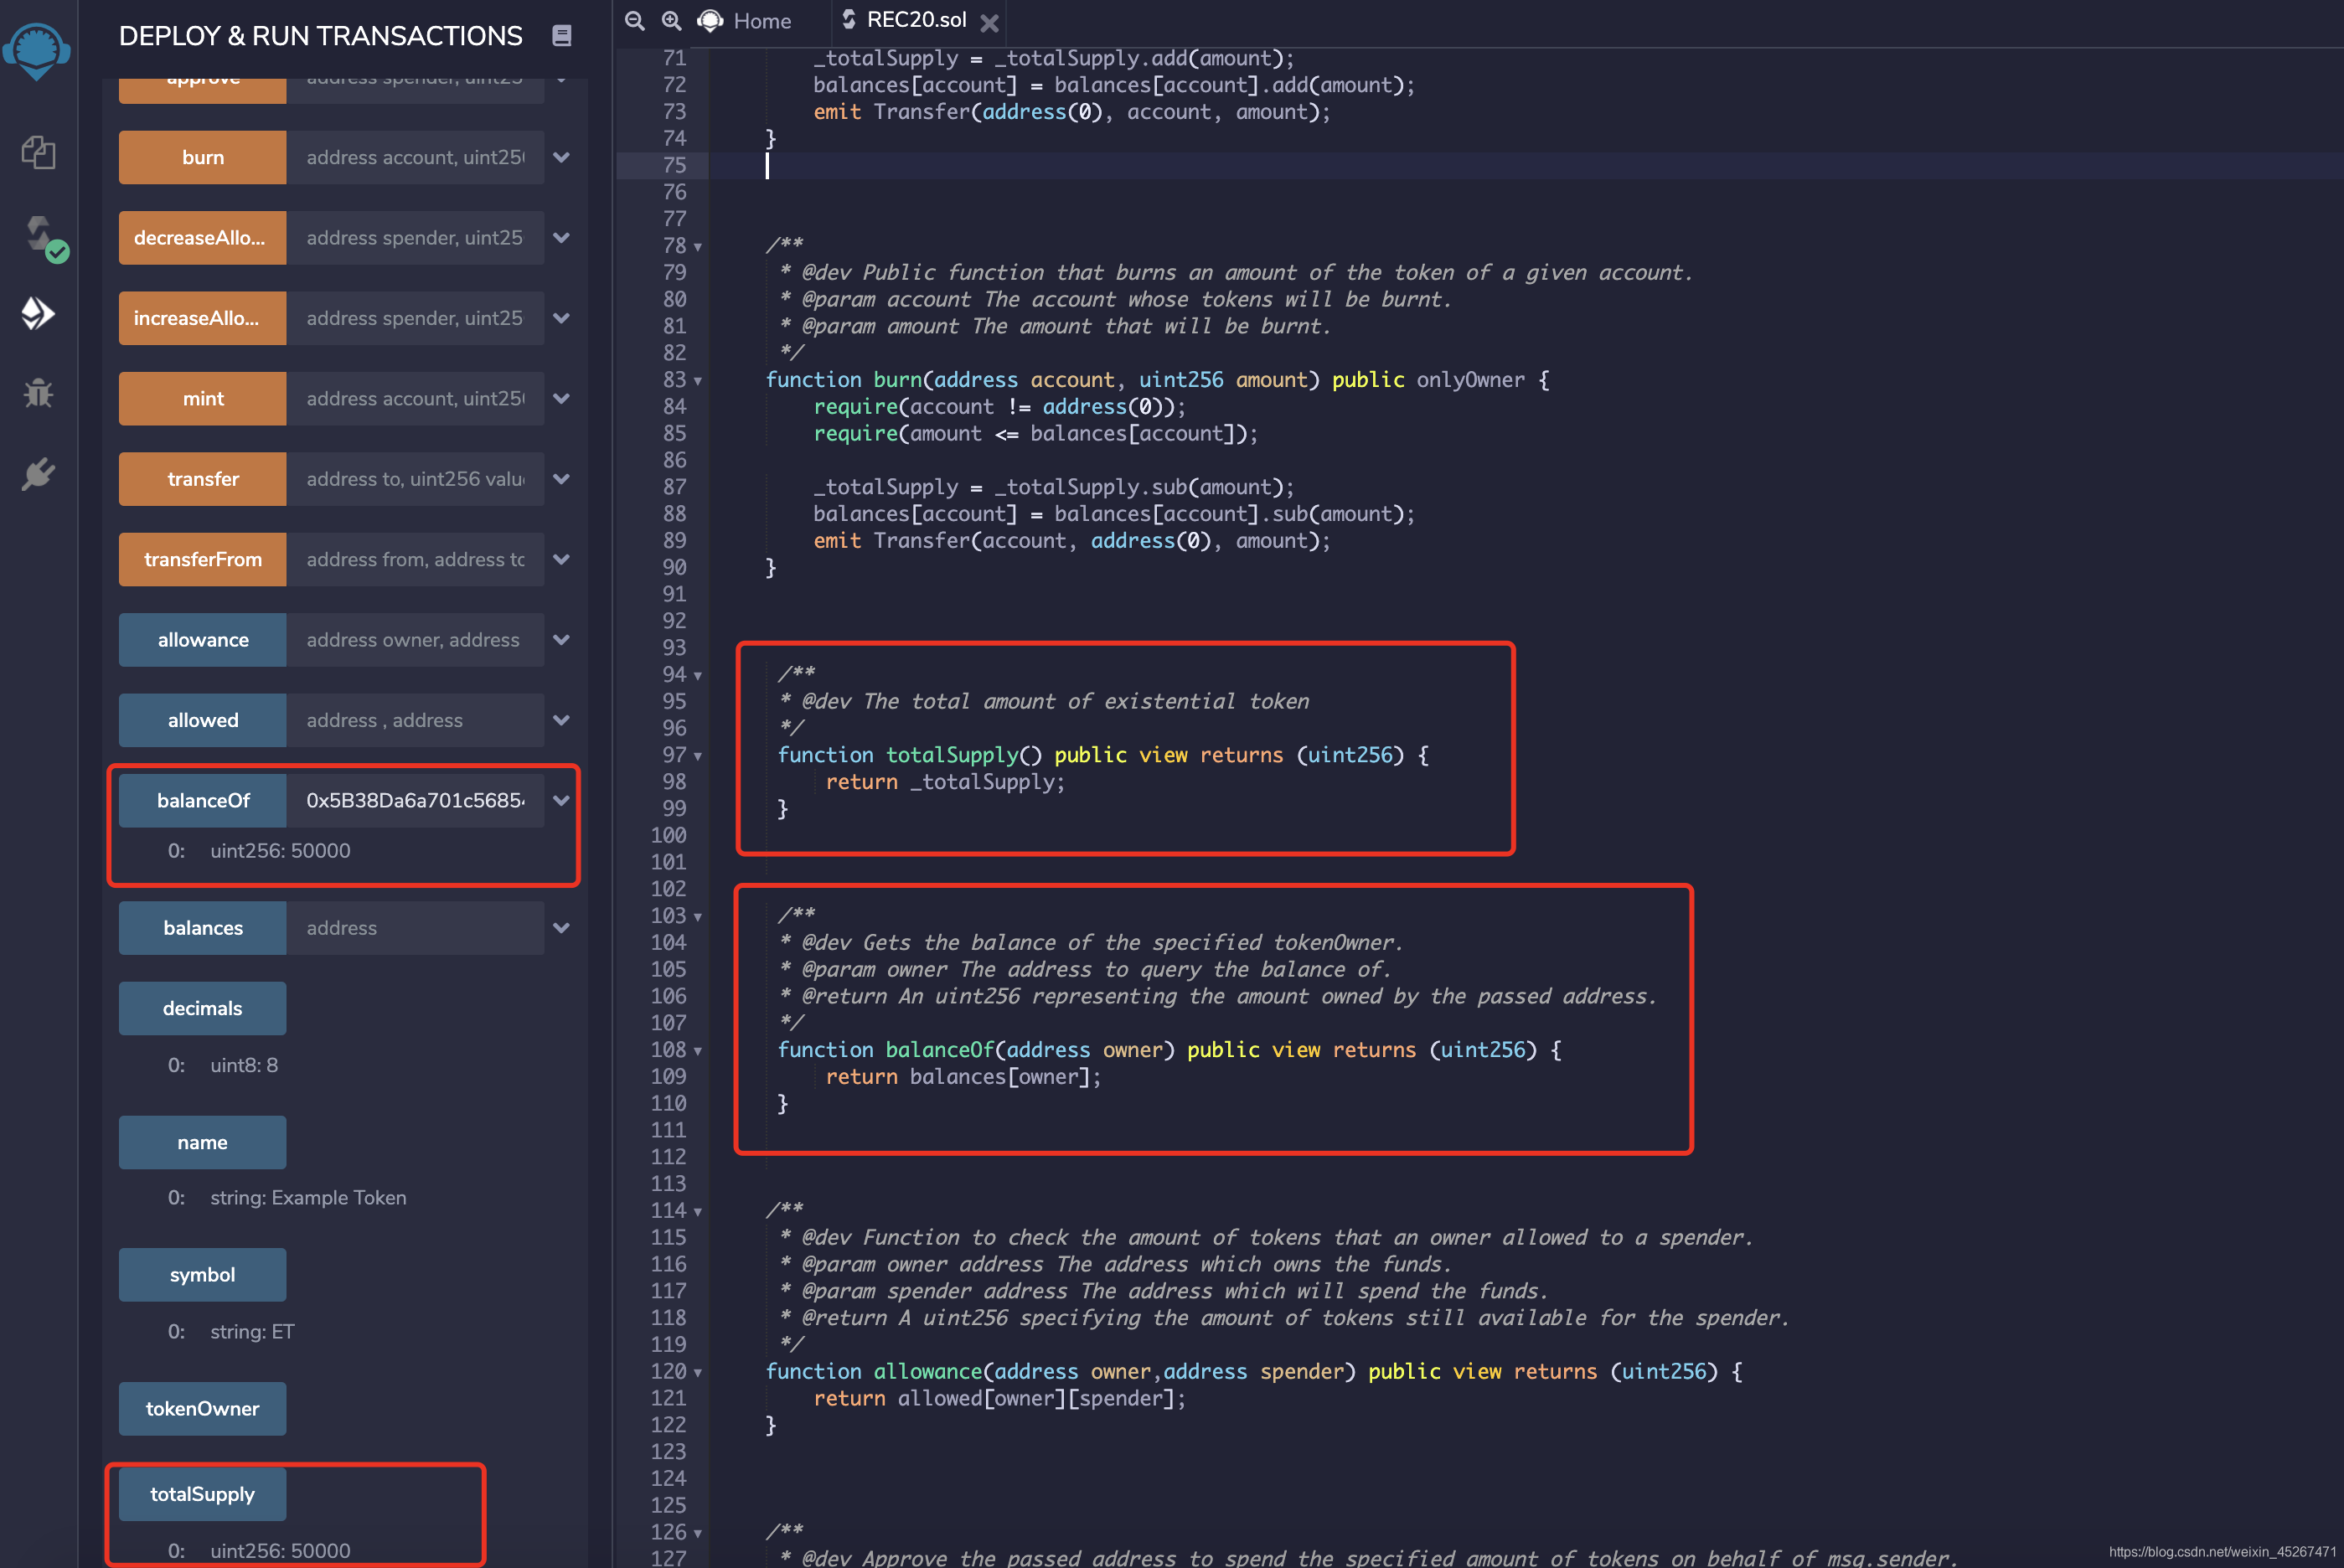Open the documentation icon beside panel title
This screenshot has width=2344, height=1568.
[x=562, y=36]
